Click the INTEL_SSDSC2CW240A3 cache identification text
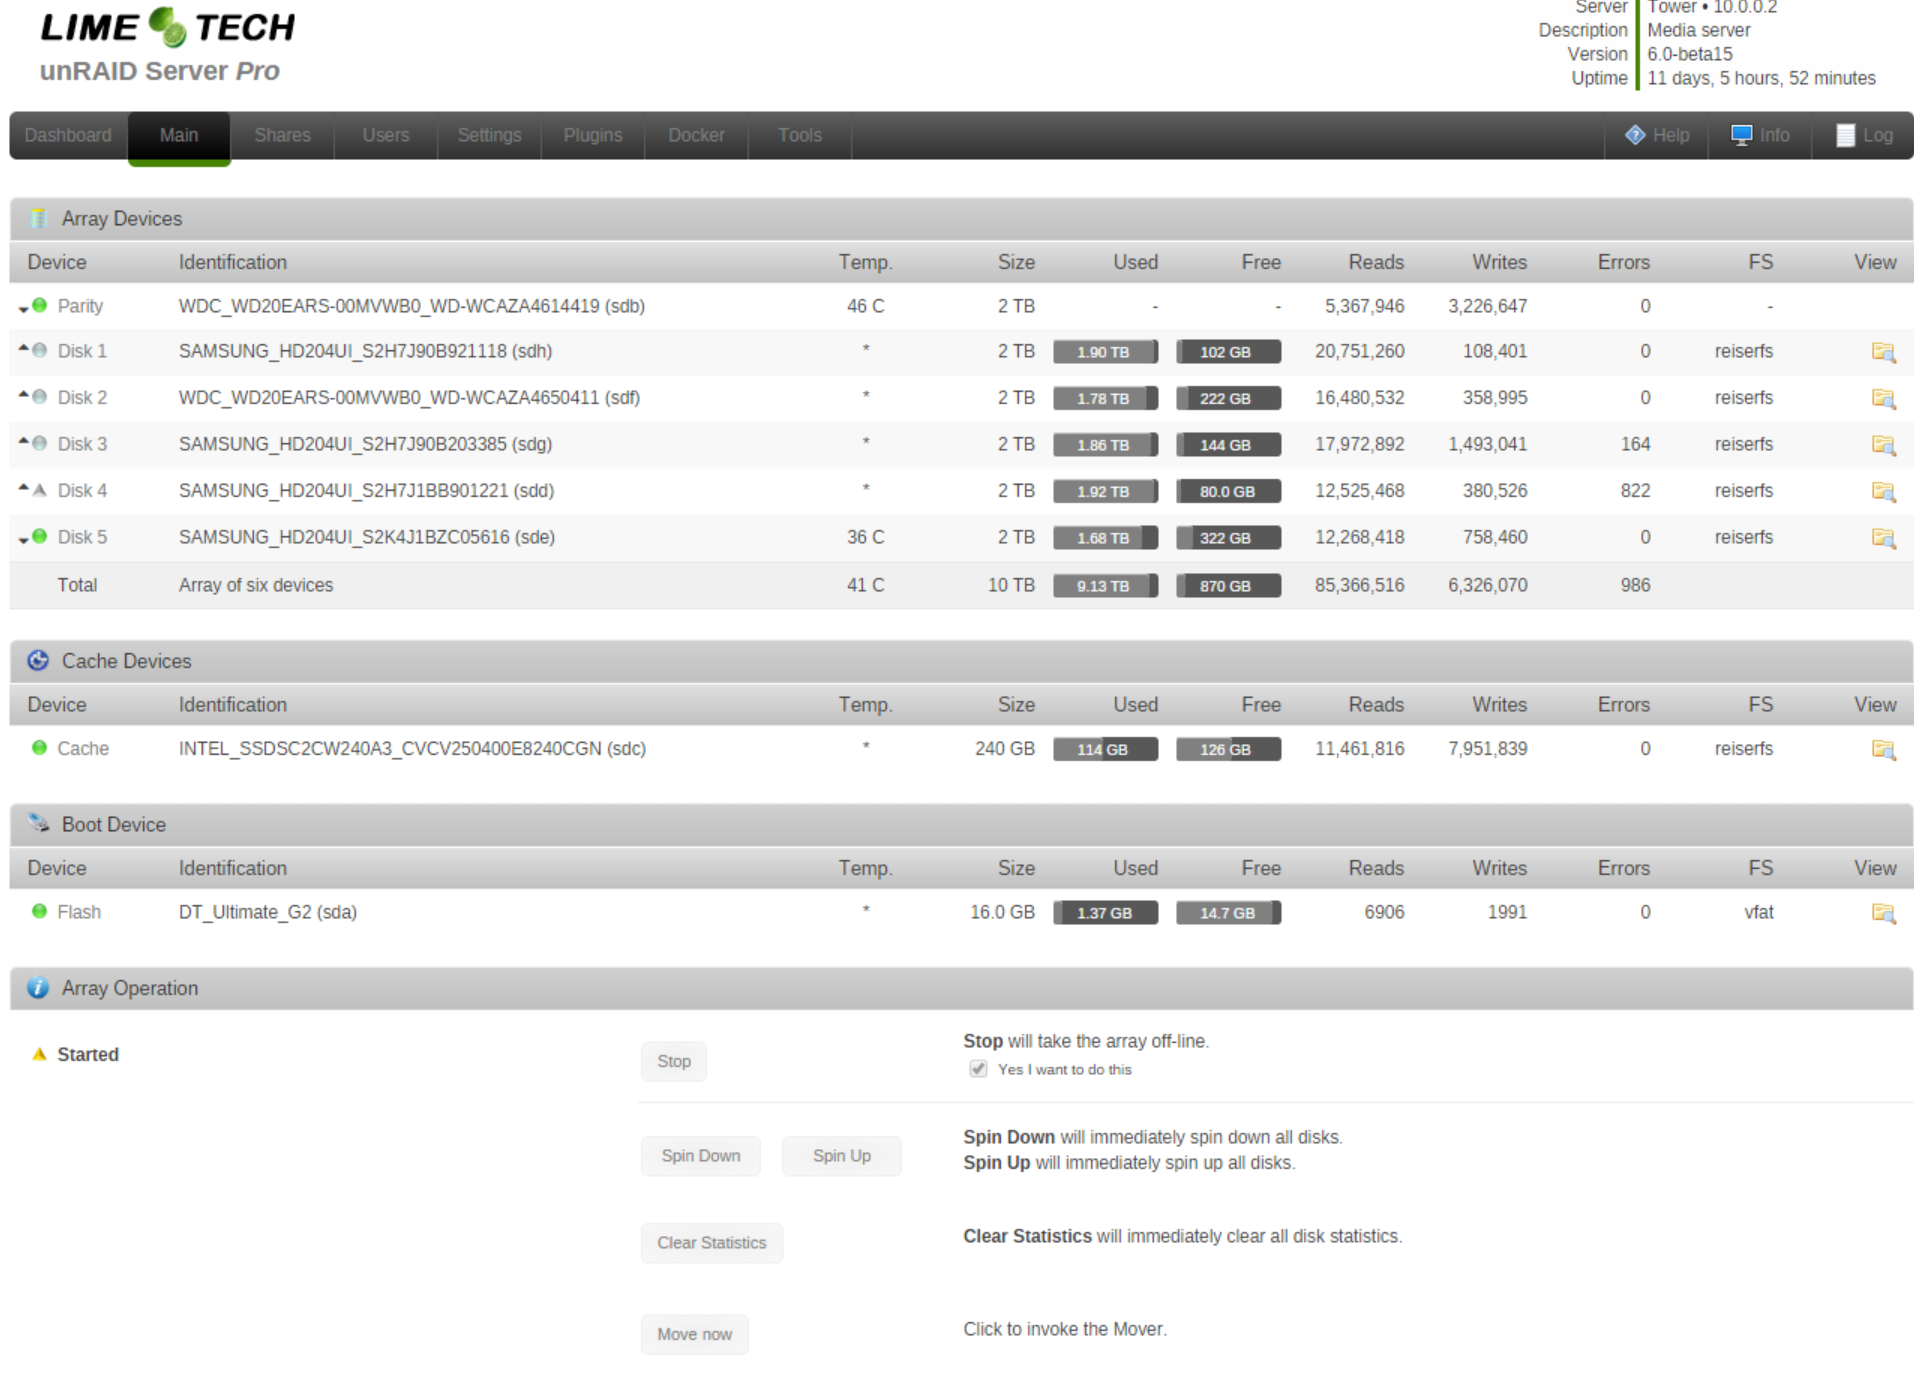This screenshot has width=1914, height=1386. 412,749
